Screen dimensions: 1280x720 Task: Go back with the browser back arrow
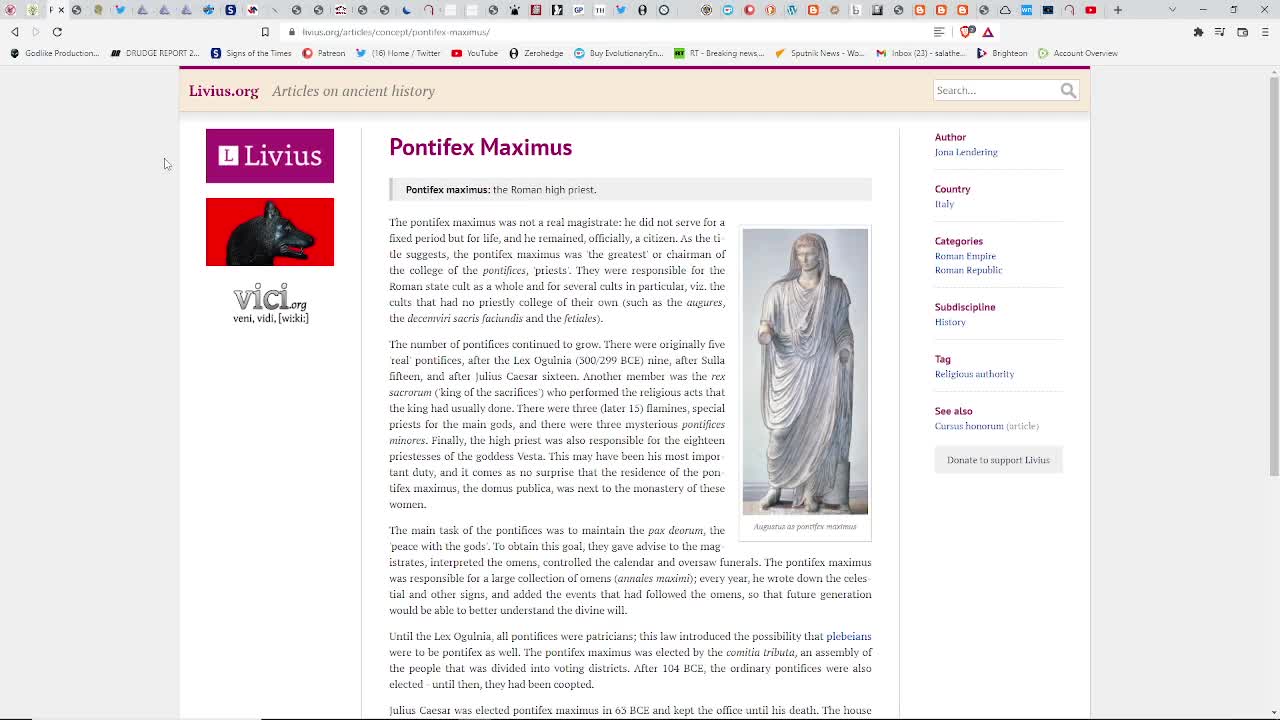point(14,32)
